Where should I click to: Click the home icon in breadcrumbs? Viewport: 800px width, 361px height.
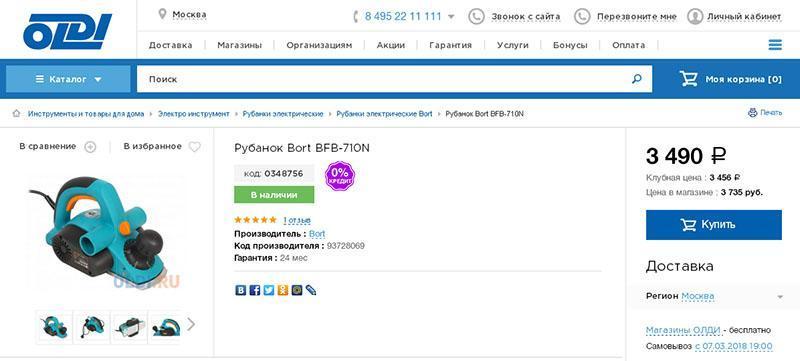tap(16, 113)
